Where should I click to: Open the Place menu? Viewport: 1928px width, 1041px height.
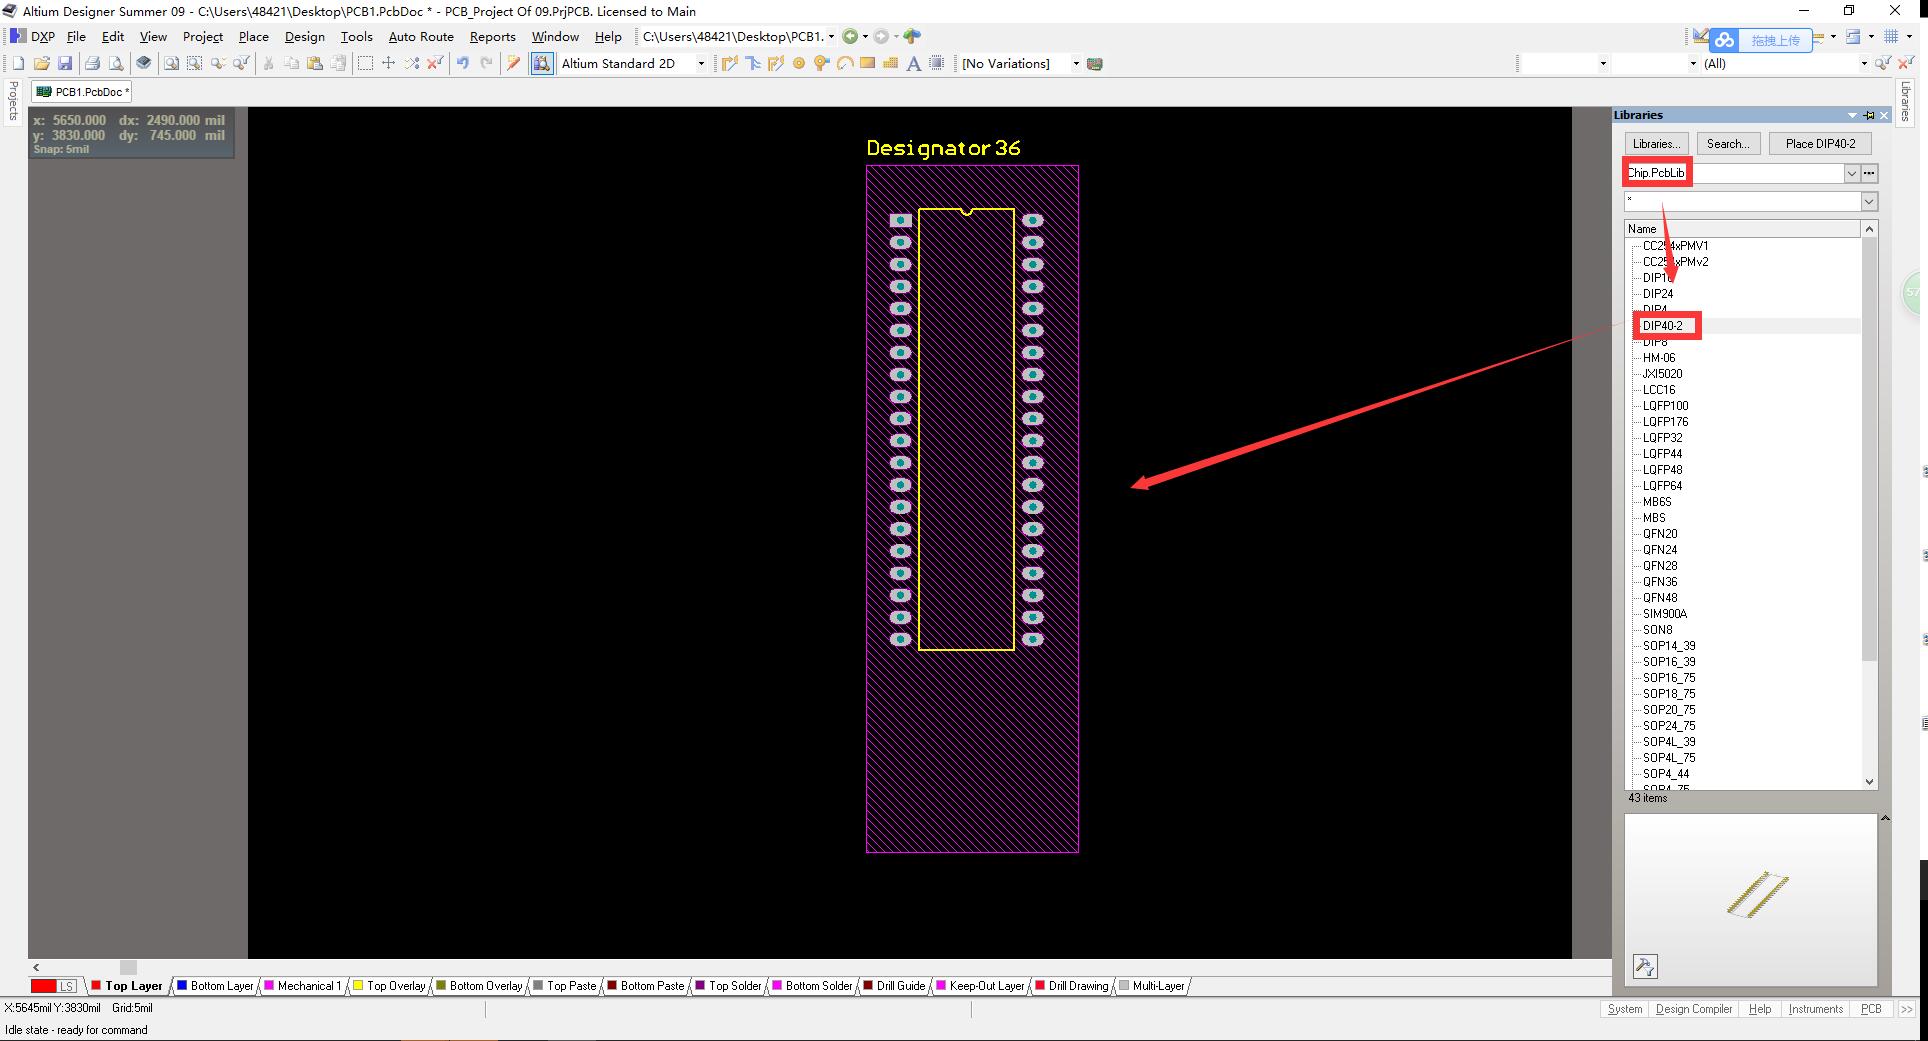[x=253, y=36]
